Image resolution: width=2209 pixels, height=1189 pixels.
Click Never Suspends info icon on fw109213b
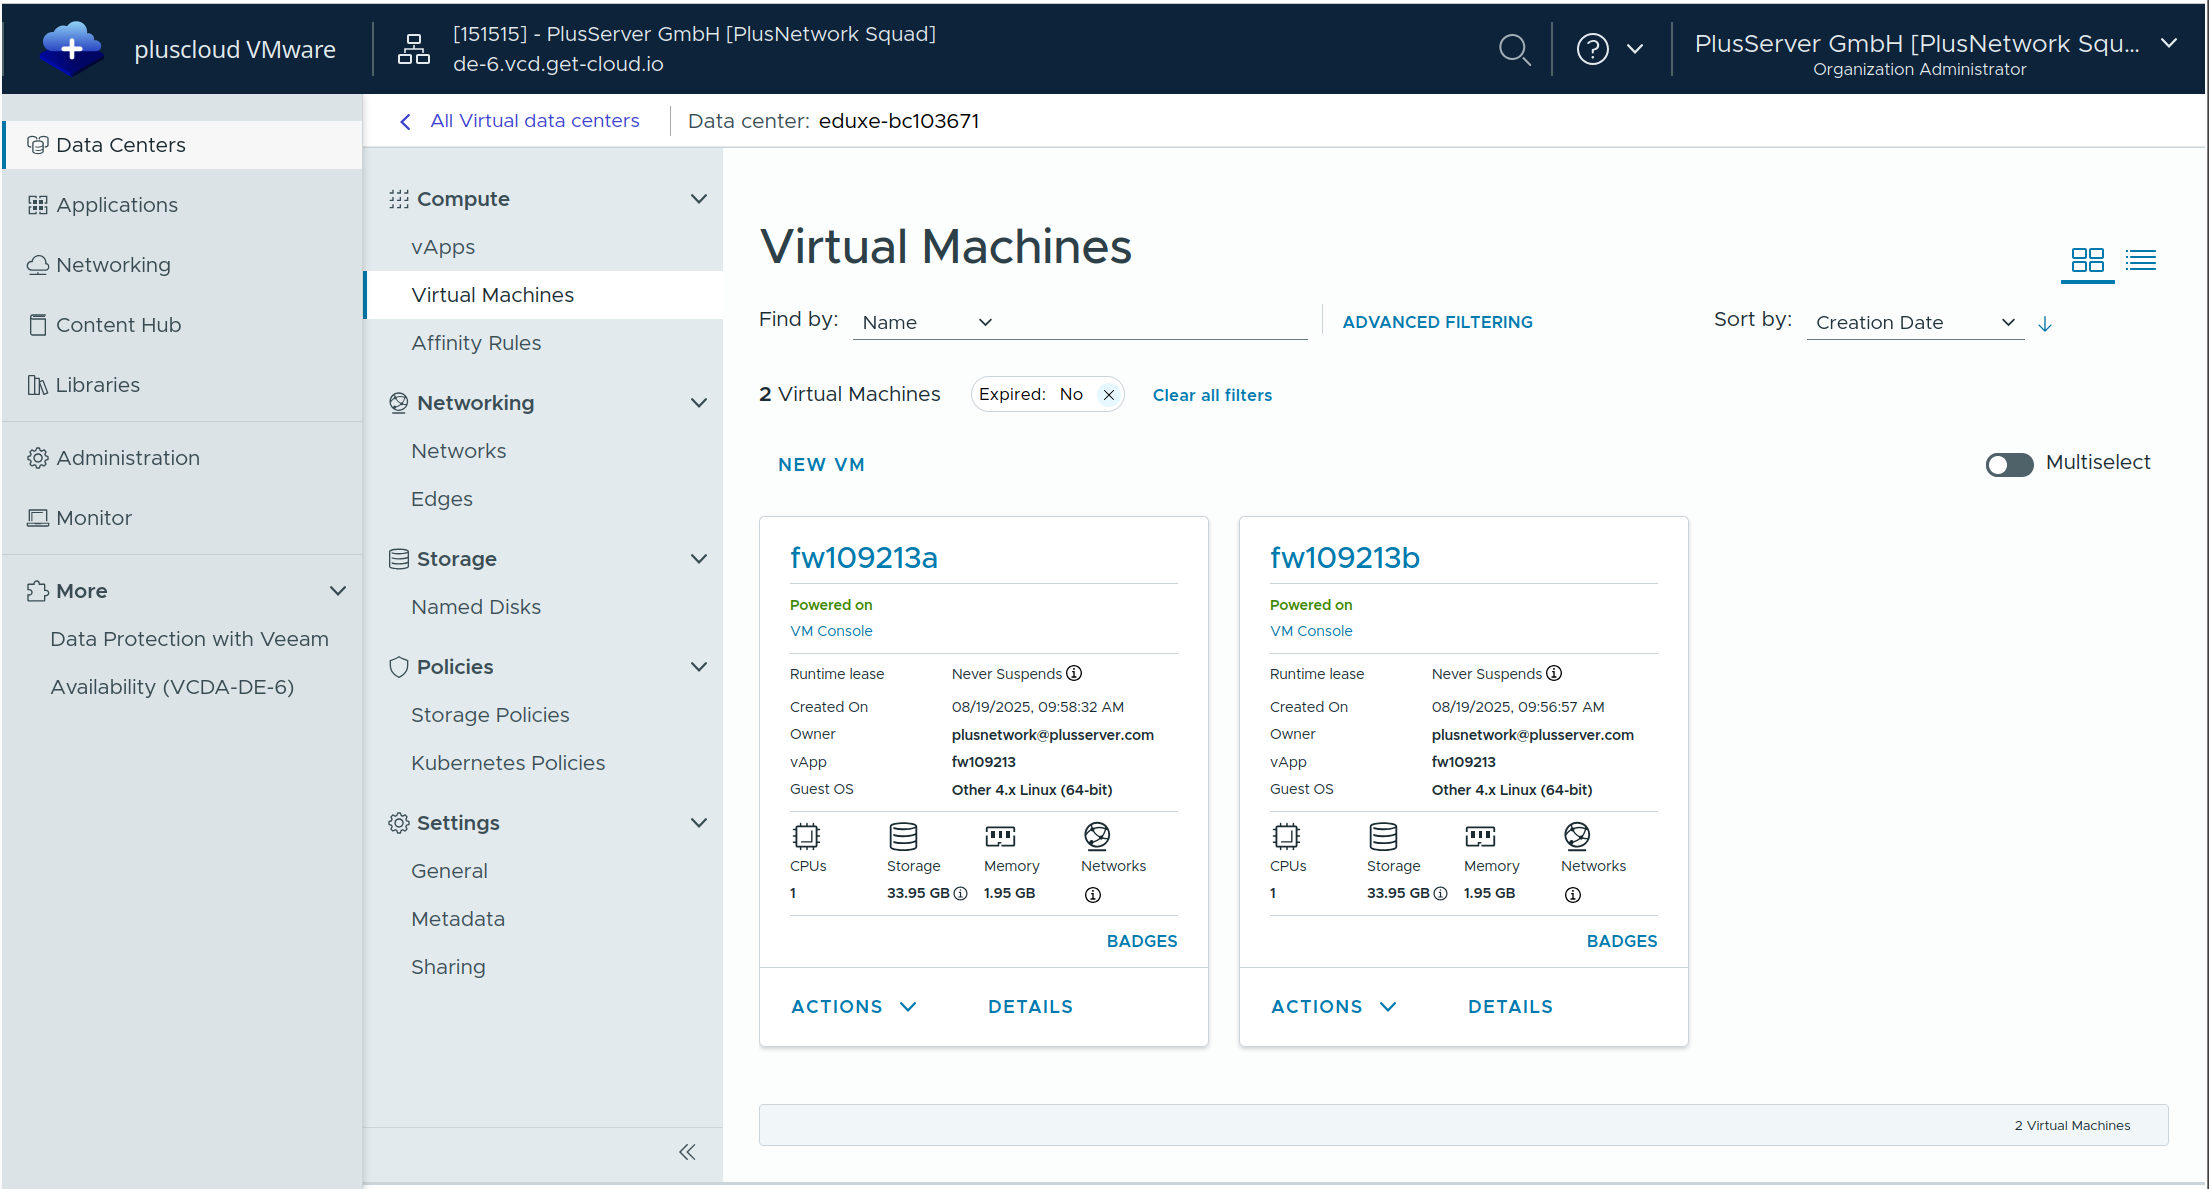[1554, 673]
